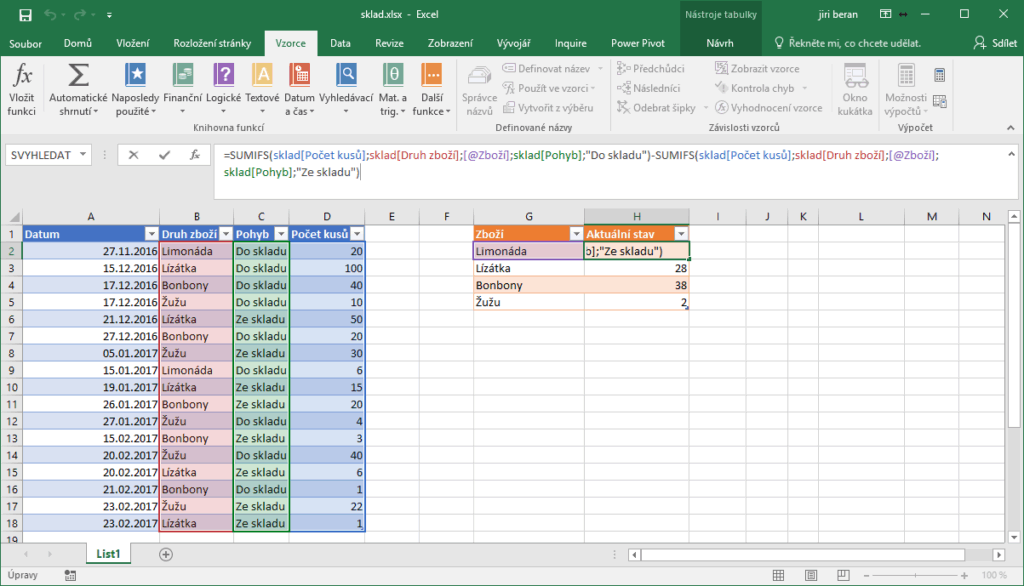Cancel formula entry with the X icon

(133, 155)
